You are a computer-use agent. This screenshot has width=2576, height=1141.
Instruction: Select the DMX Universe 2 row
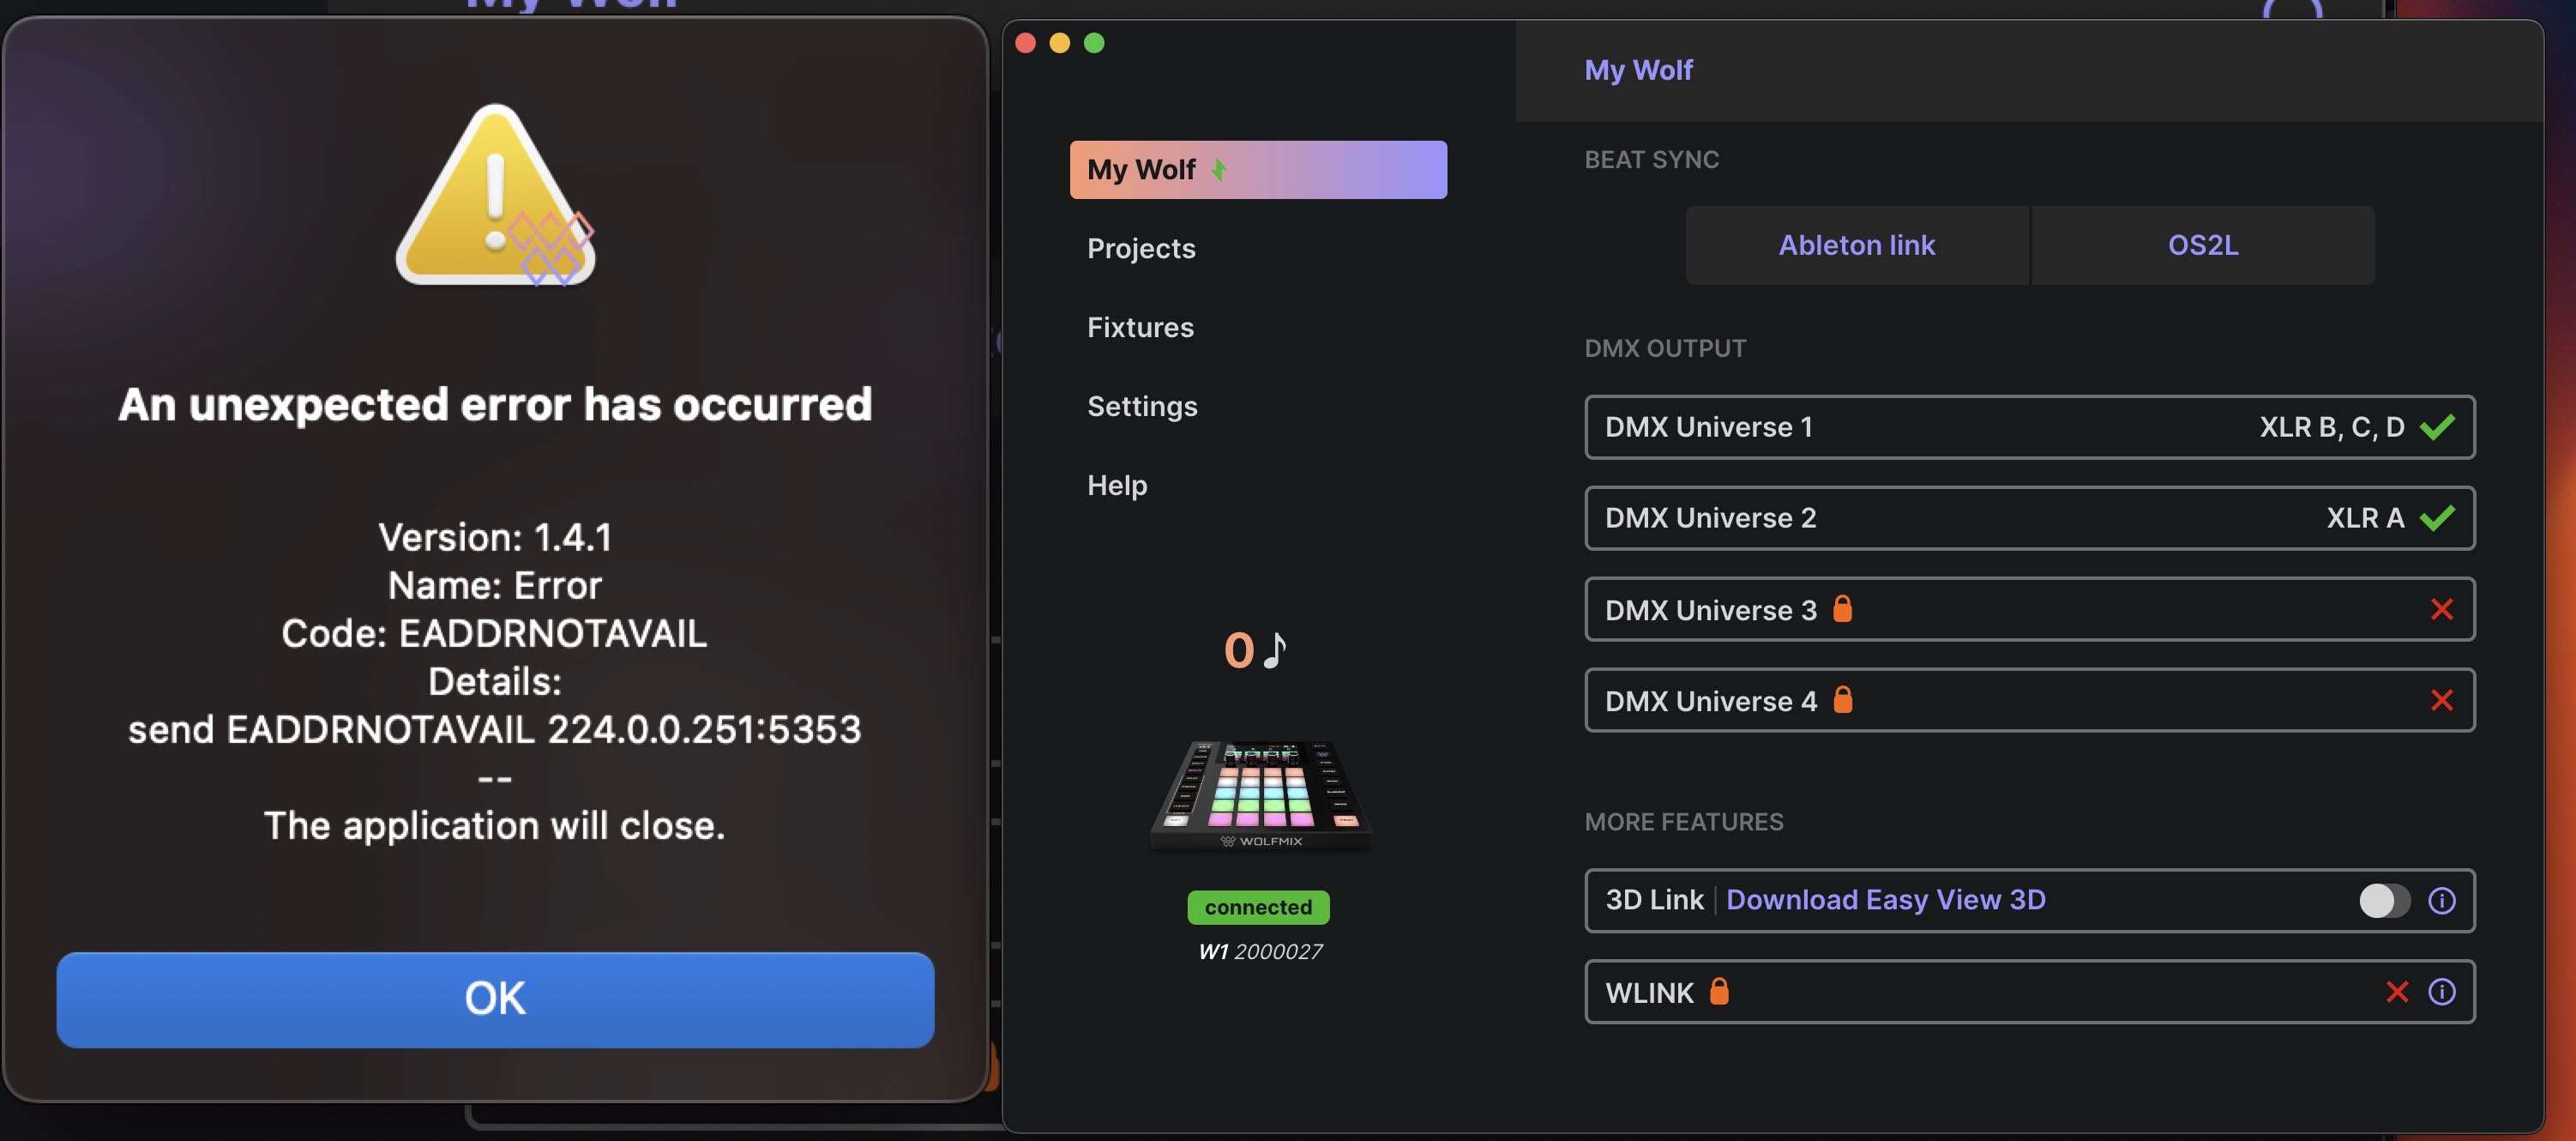pyautogui.click(x=2029, y=518)
